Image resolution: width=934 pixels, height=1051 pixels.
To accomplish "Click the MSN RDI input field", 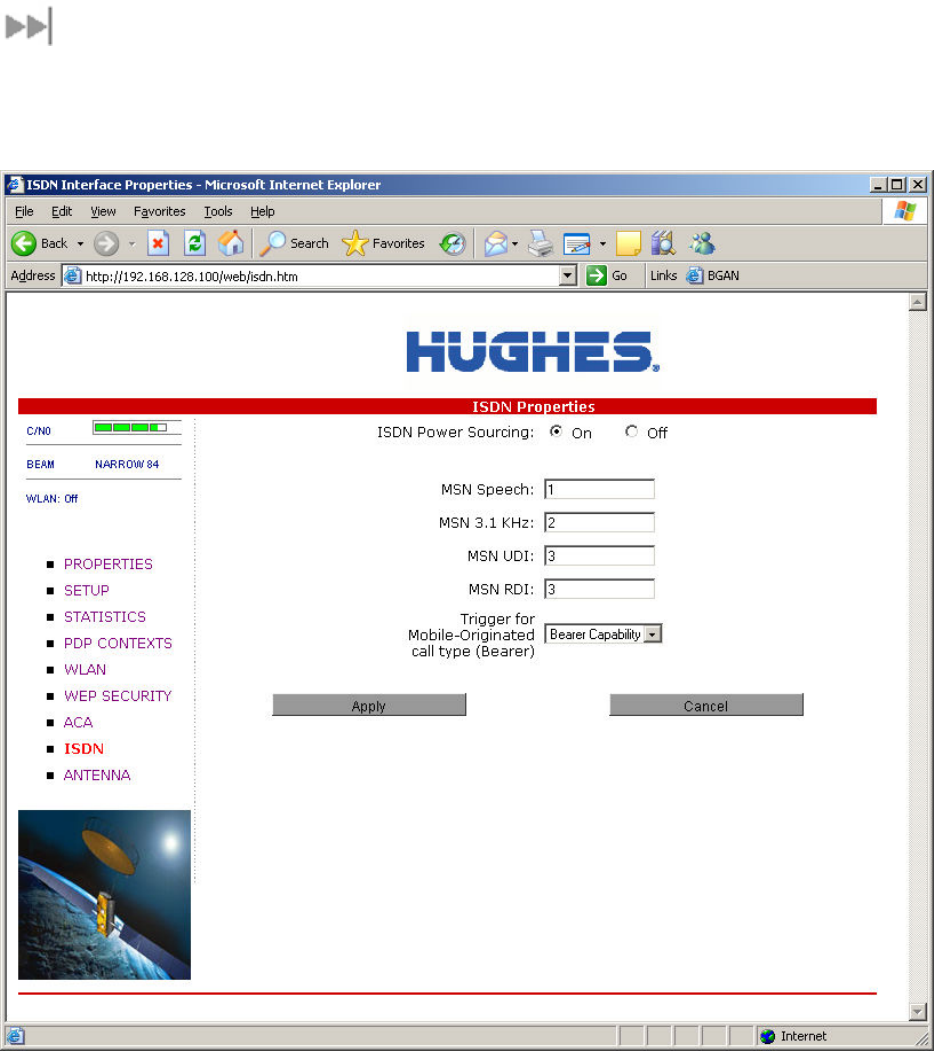I will point(599,589).
